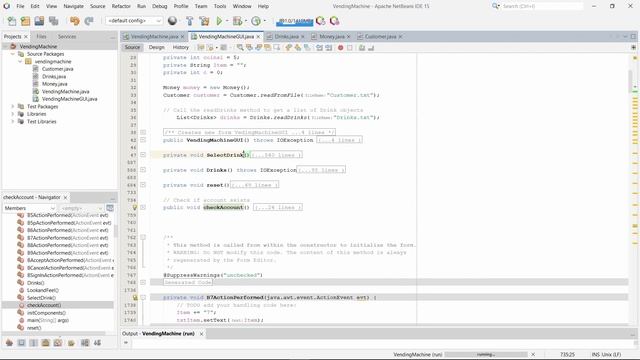Click the Profile Project clock icon
The width and height of the screenshot is (640, 360).
coord(256,21)
